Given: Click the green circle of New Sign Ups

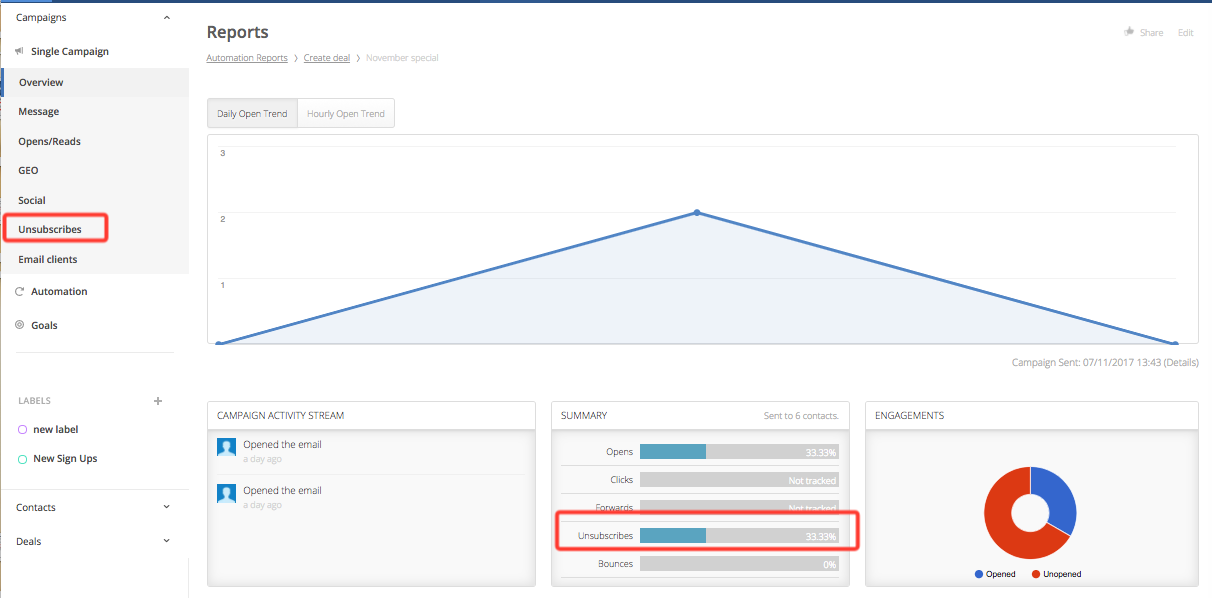Looking at the screenshot, I should (23, 459).
